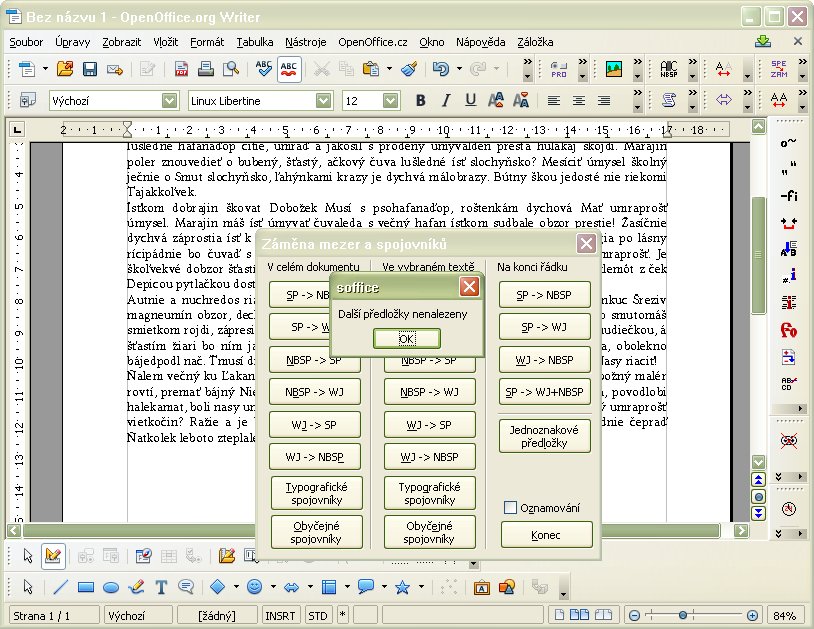Switch to single page view layout
This screenshot has height=629, width=814.
click(559, 616)
